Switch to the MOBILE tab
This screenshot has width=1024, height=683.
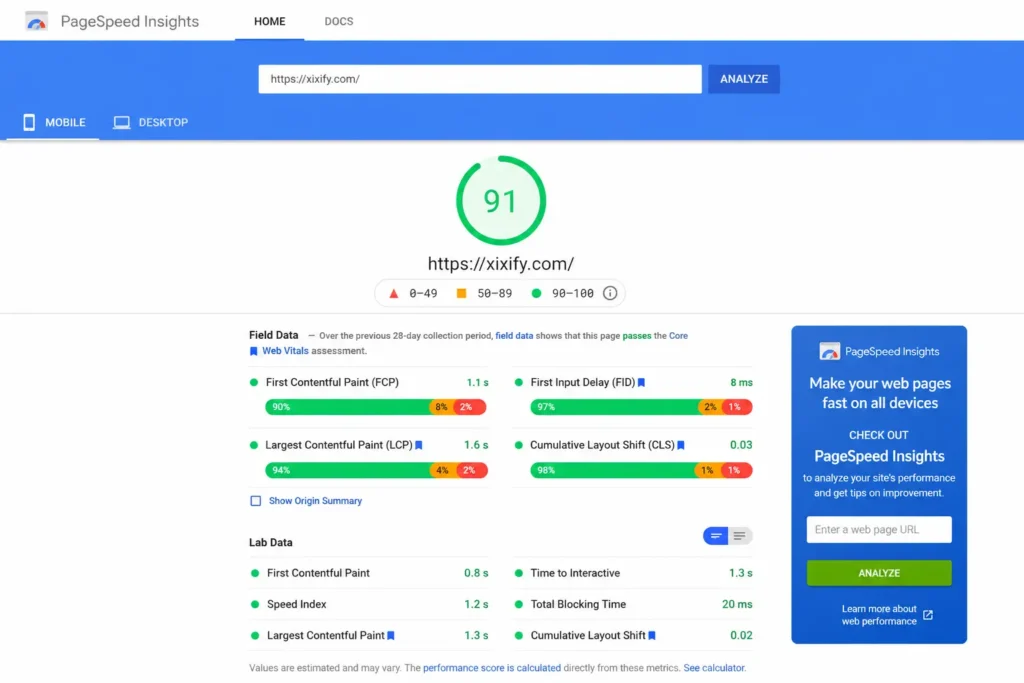tap(54, 122)
